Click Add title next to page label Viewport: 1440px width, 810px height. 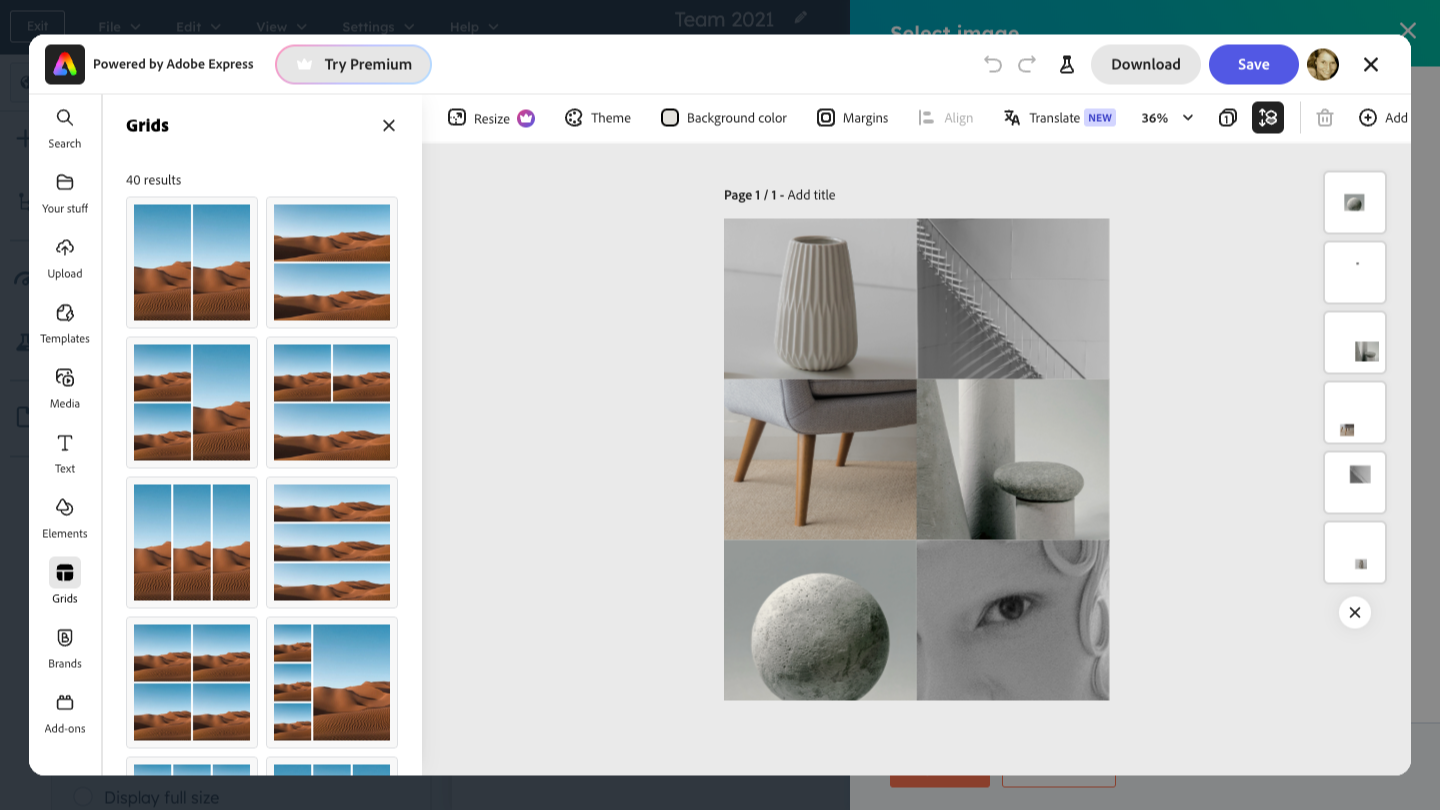click(811, 195)
